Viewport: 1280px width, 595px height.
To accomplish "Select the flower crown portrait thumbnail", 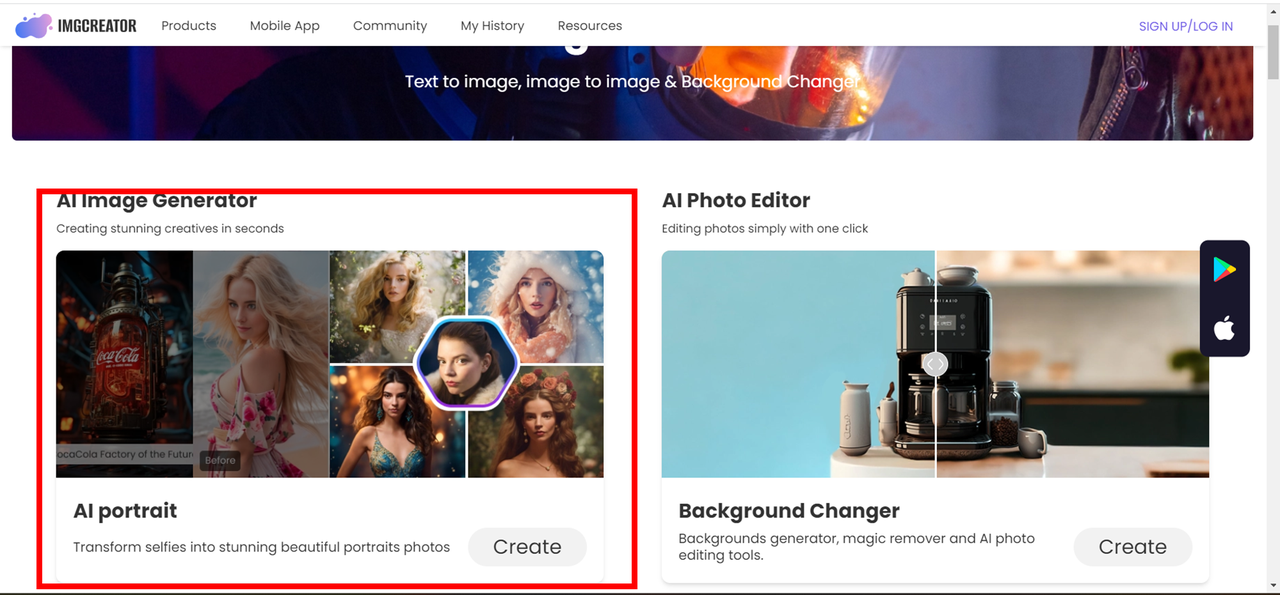I will pos(536,421).
